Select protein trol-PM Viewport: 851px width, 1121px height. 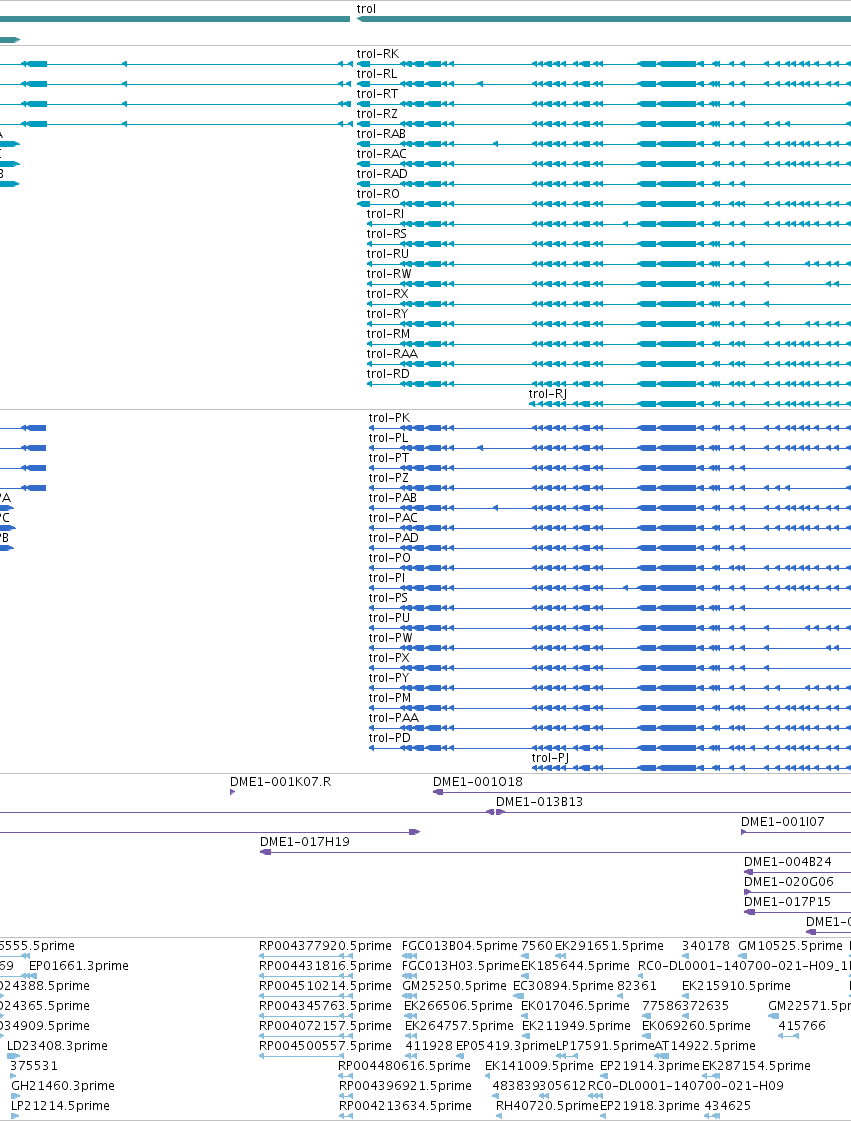pos(390,698)
